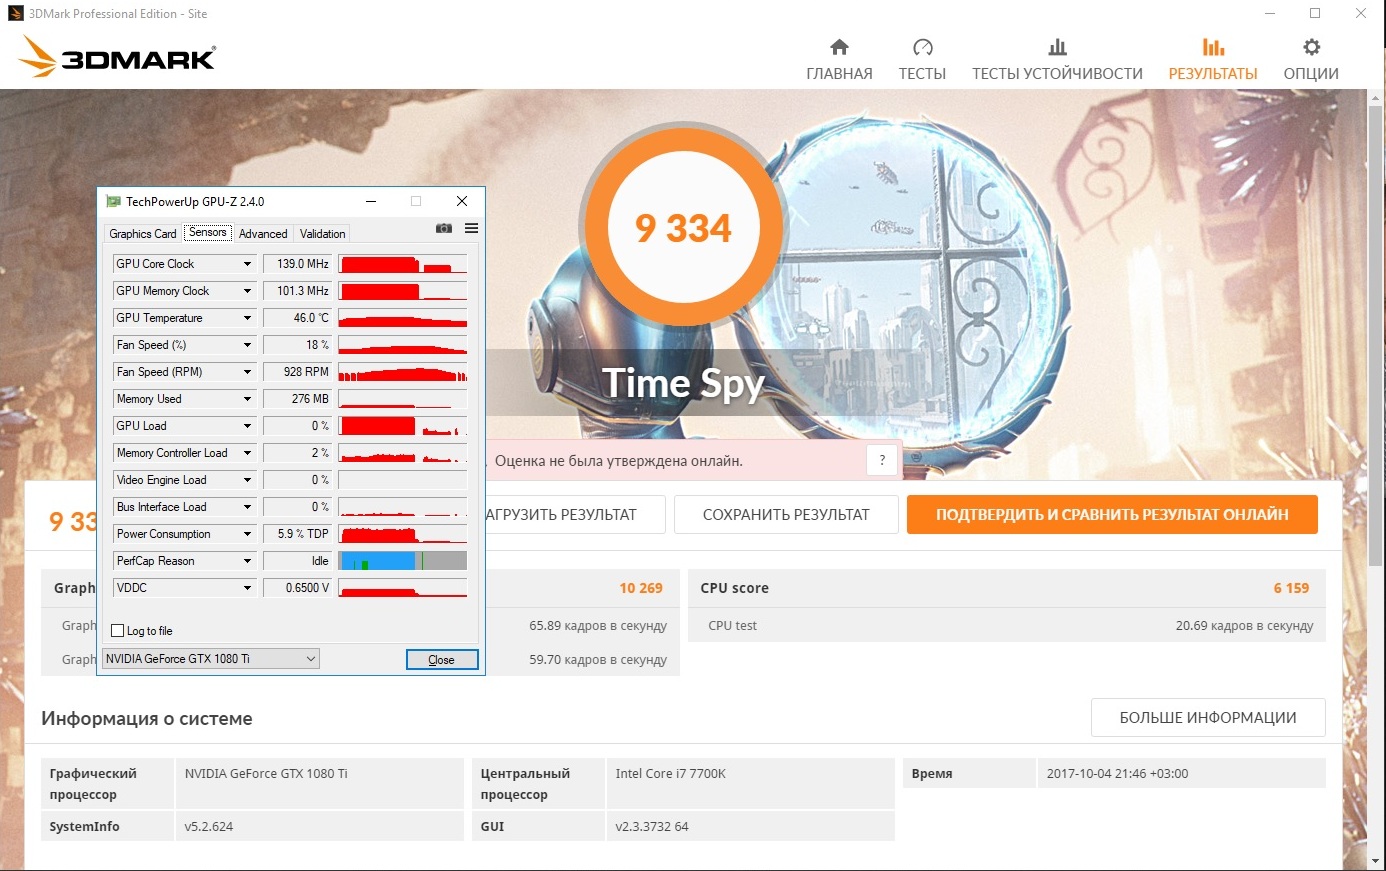Click ПОДТВЕРДИТЬ И СРАВНИТЬ РЕЗУЛЬТАТ ОНЛАЙН
Image resolution: width=1386 pixels, height=871 pixels.
pyautogui.click(x=1112, y=515)
